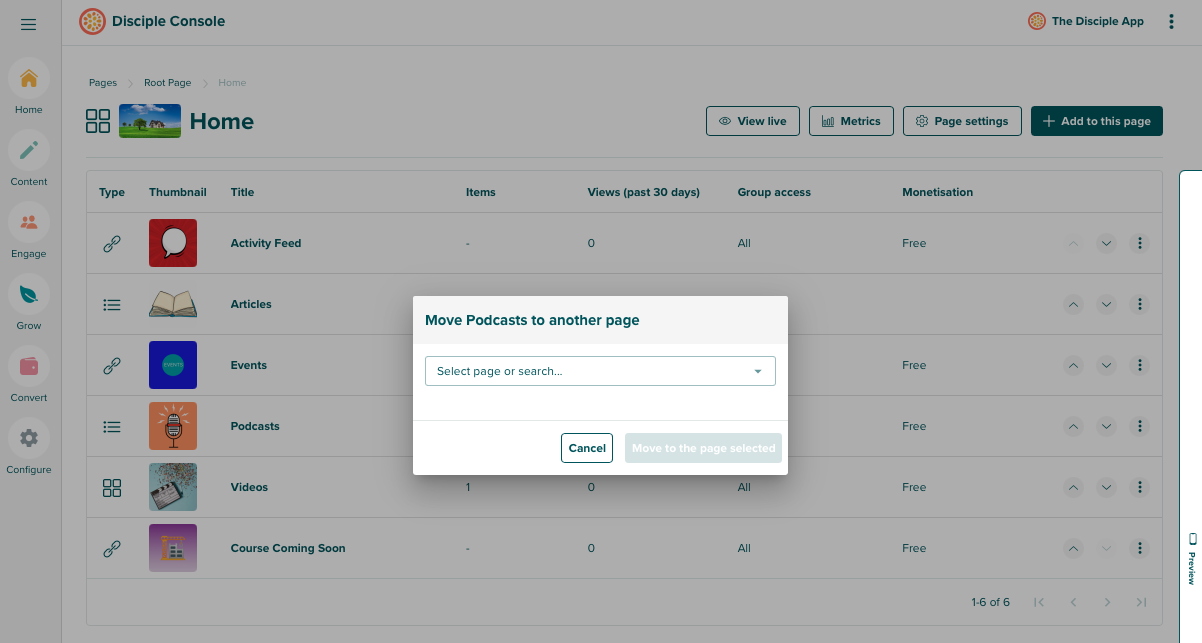Screen dimensions: 1202x643
Task: Click the Podcasts row thumbnail
Action: (172, 426)
